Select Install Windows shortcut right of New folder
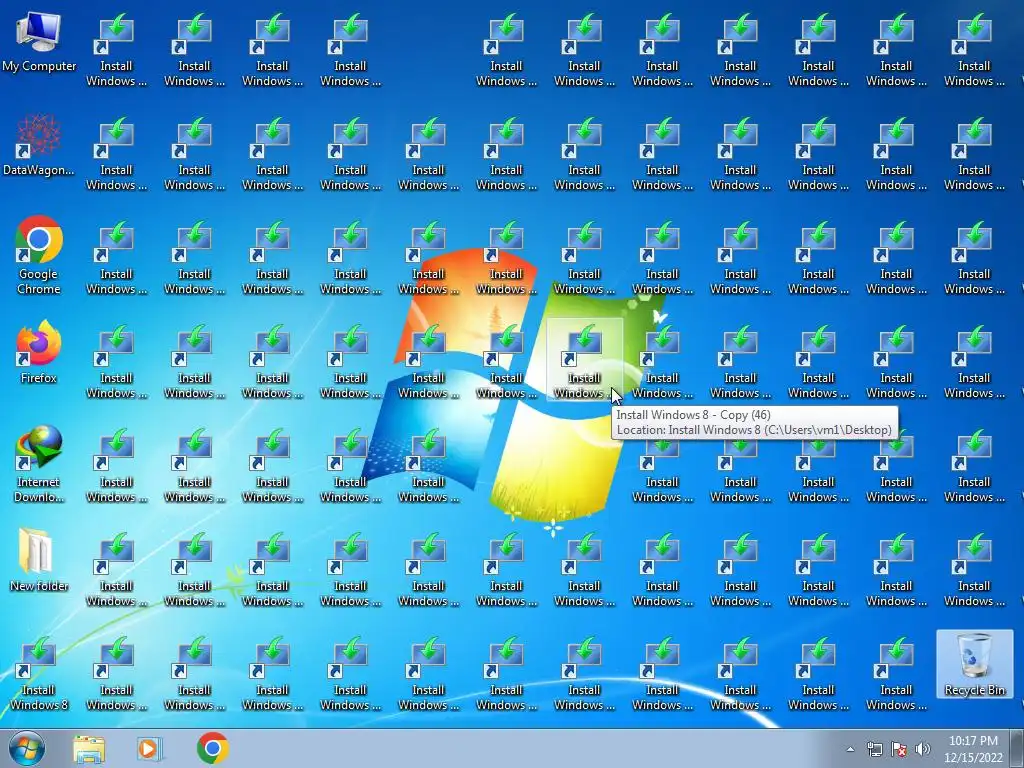This screenshot has width=1024, height=768. point(116,569)
